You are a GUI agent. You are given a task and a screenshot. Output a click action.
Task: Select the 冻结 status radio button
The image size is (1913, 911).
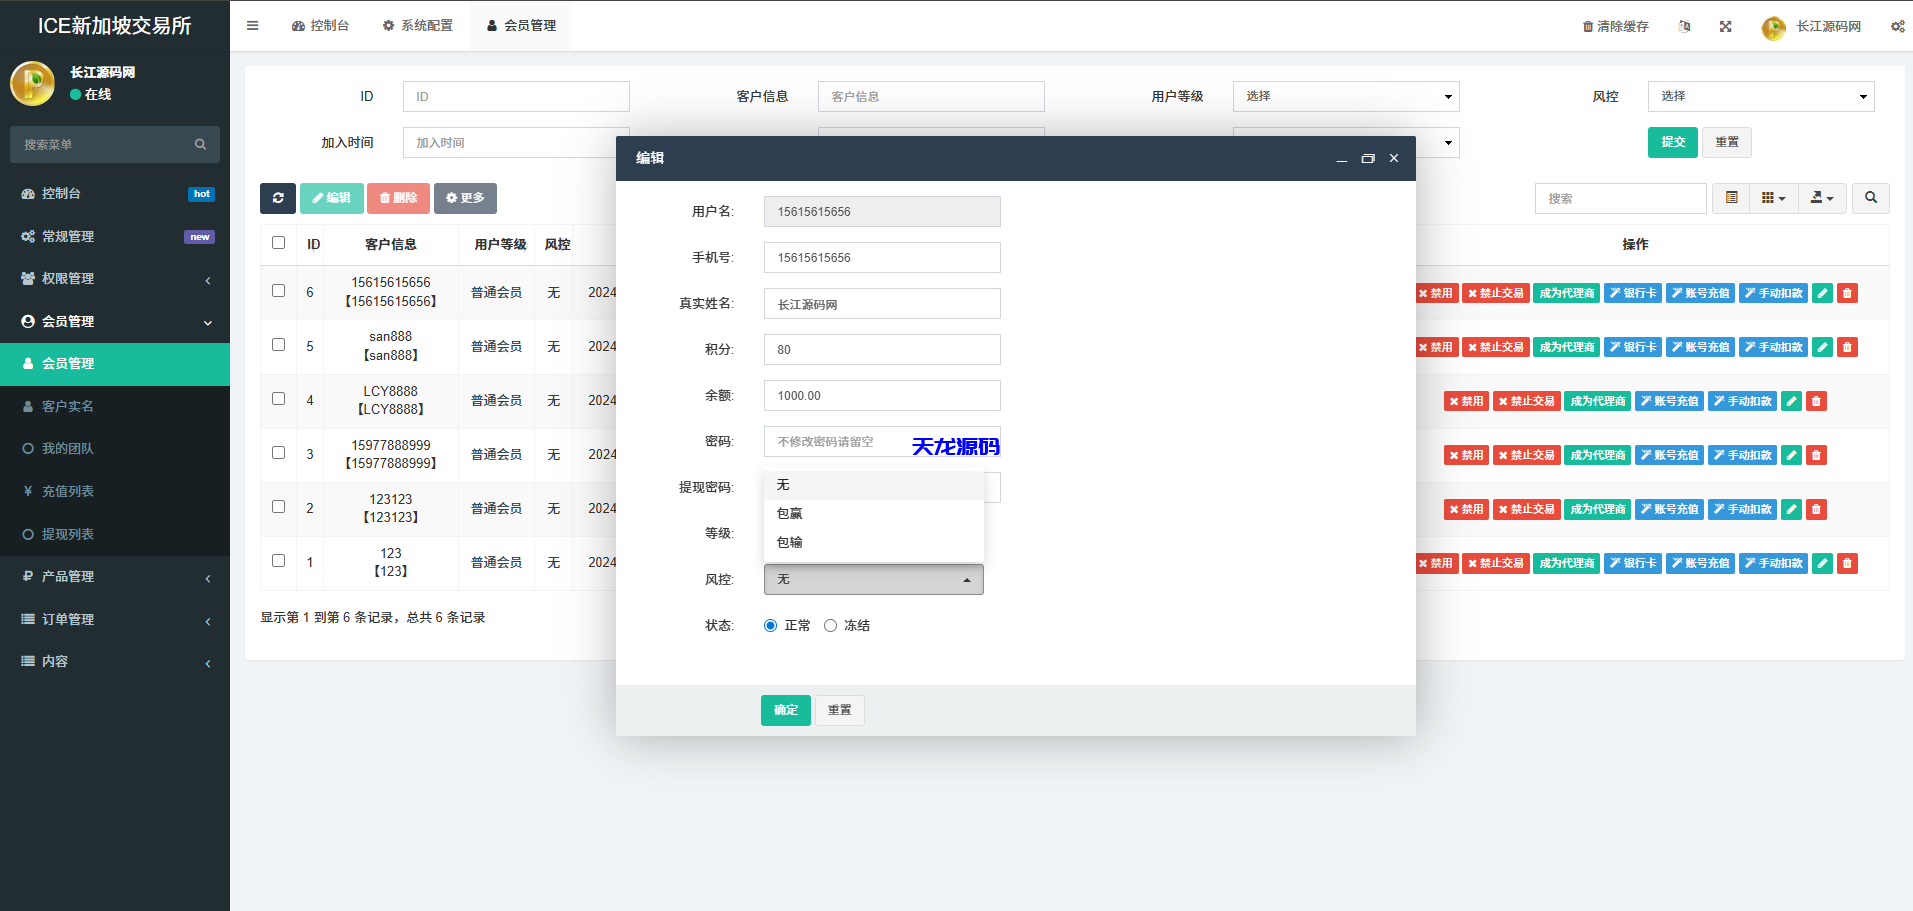coord(831,625)
